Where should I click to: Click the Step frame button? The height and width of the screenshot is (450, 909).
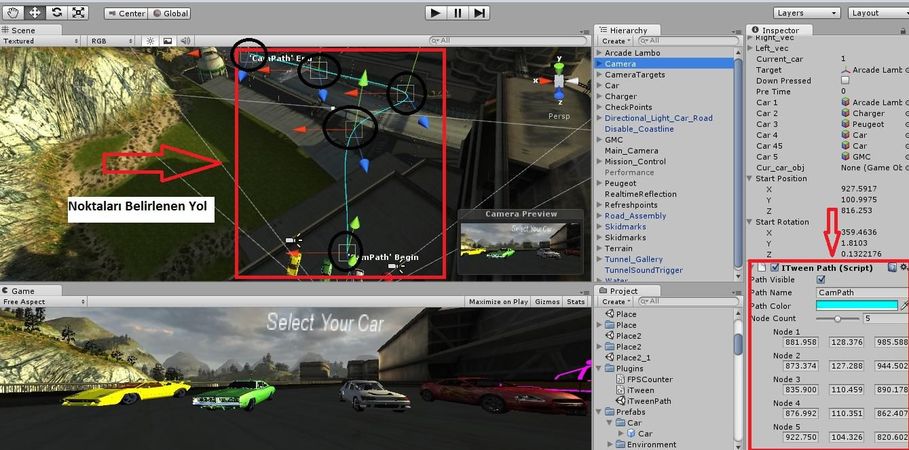480,13
